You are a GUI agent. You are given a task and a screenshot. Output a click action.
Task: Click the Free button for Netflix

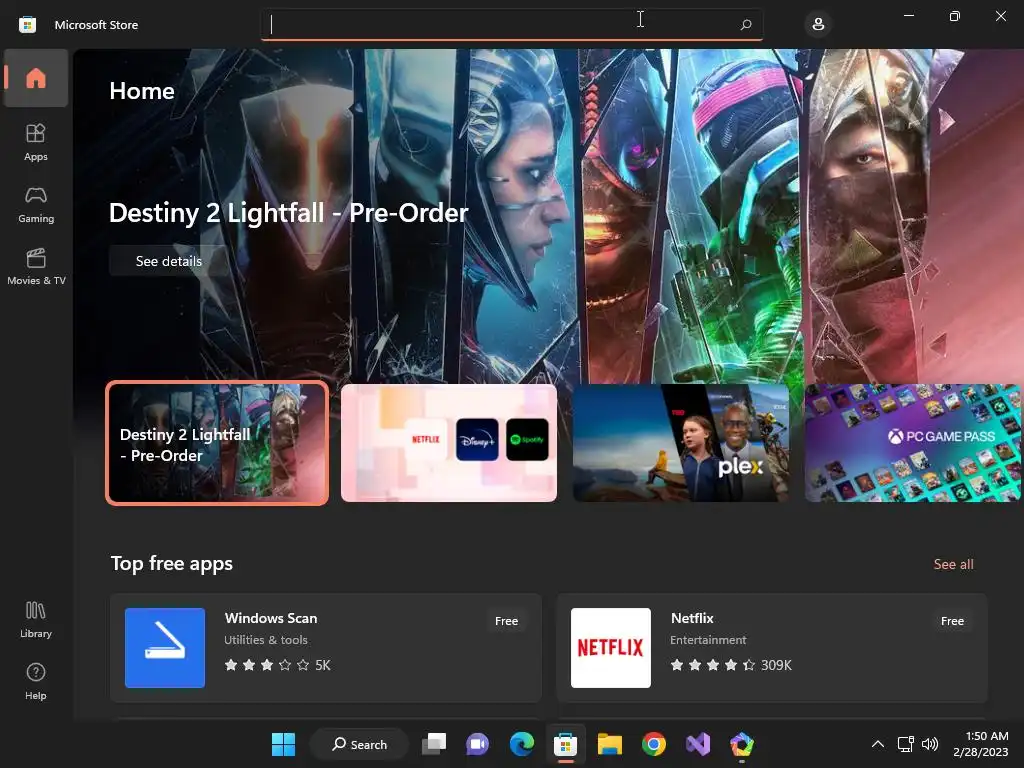tap(952, 621)
